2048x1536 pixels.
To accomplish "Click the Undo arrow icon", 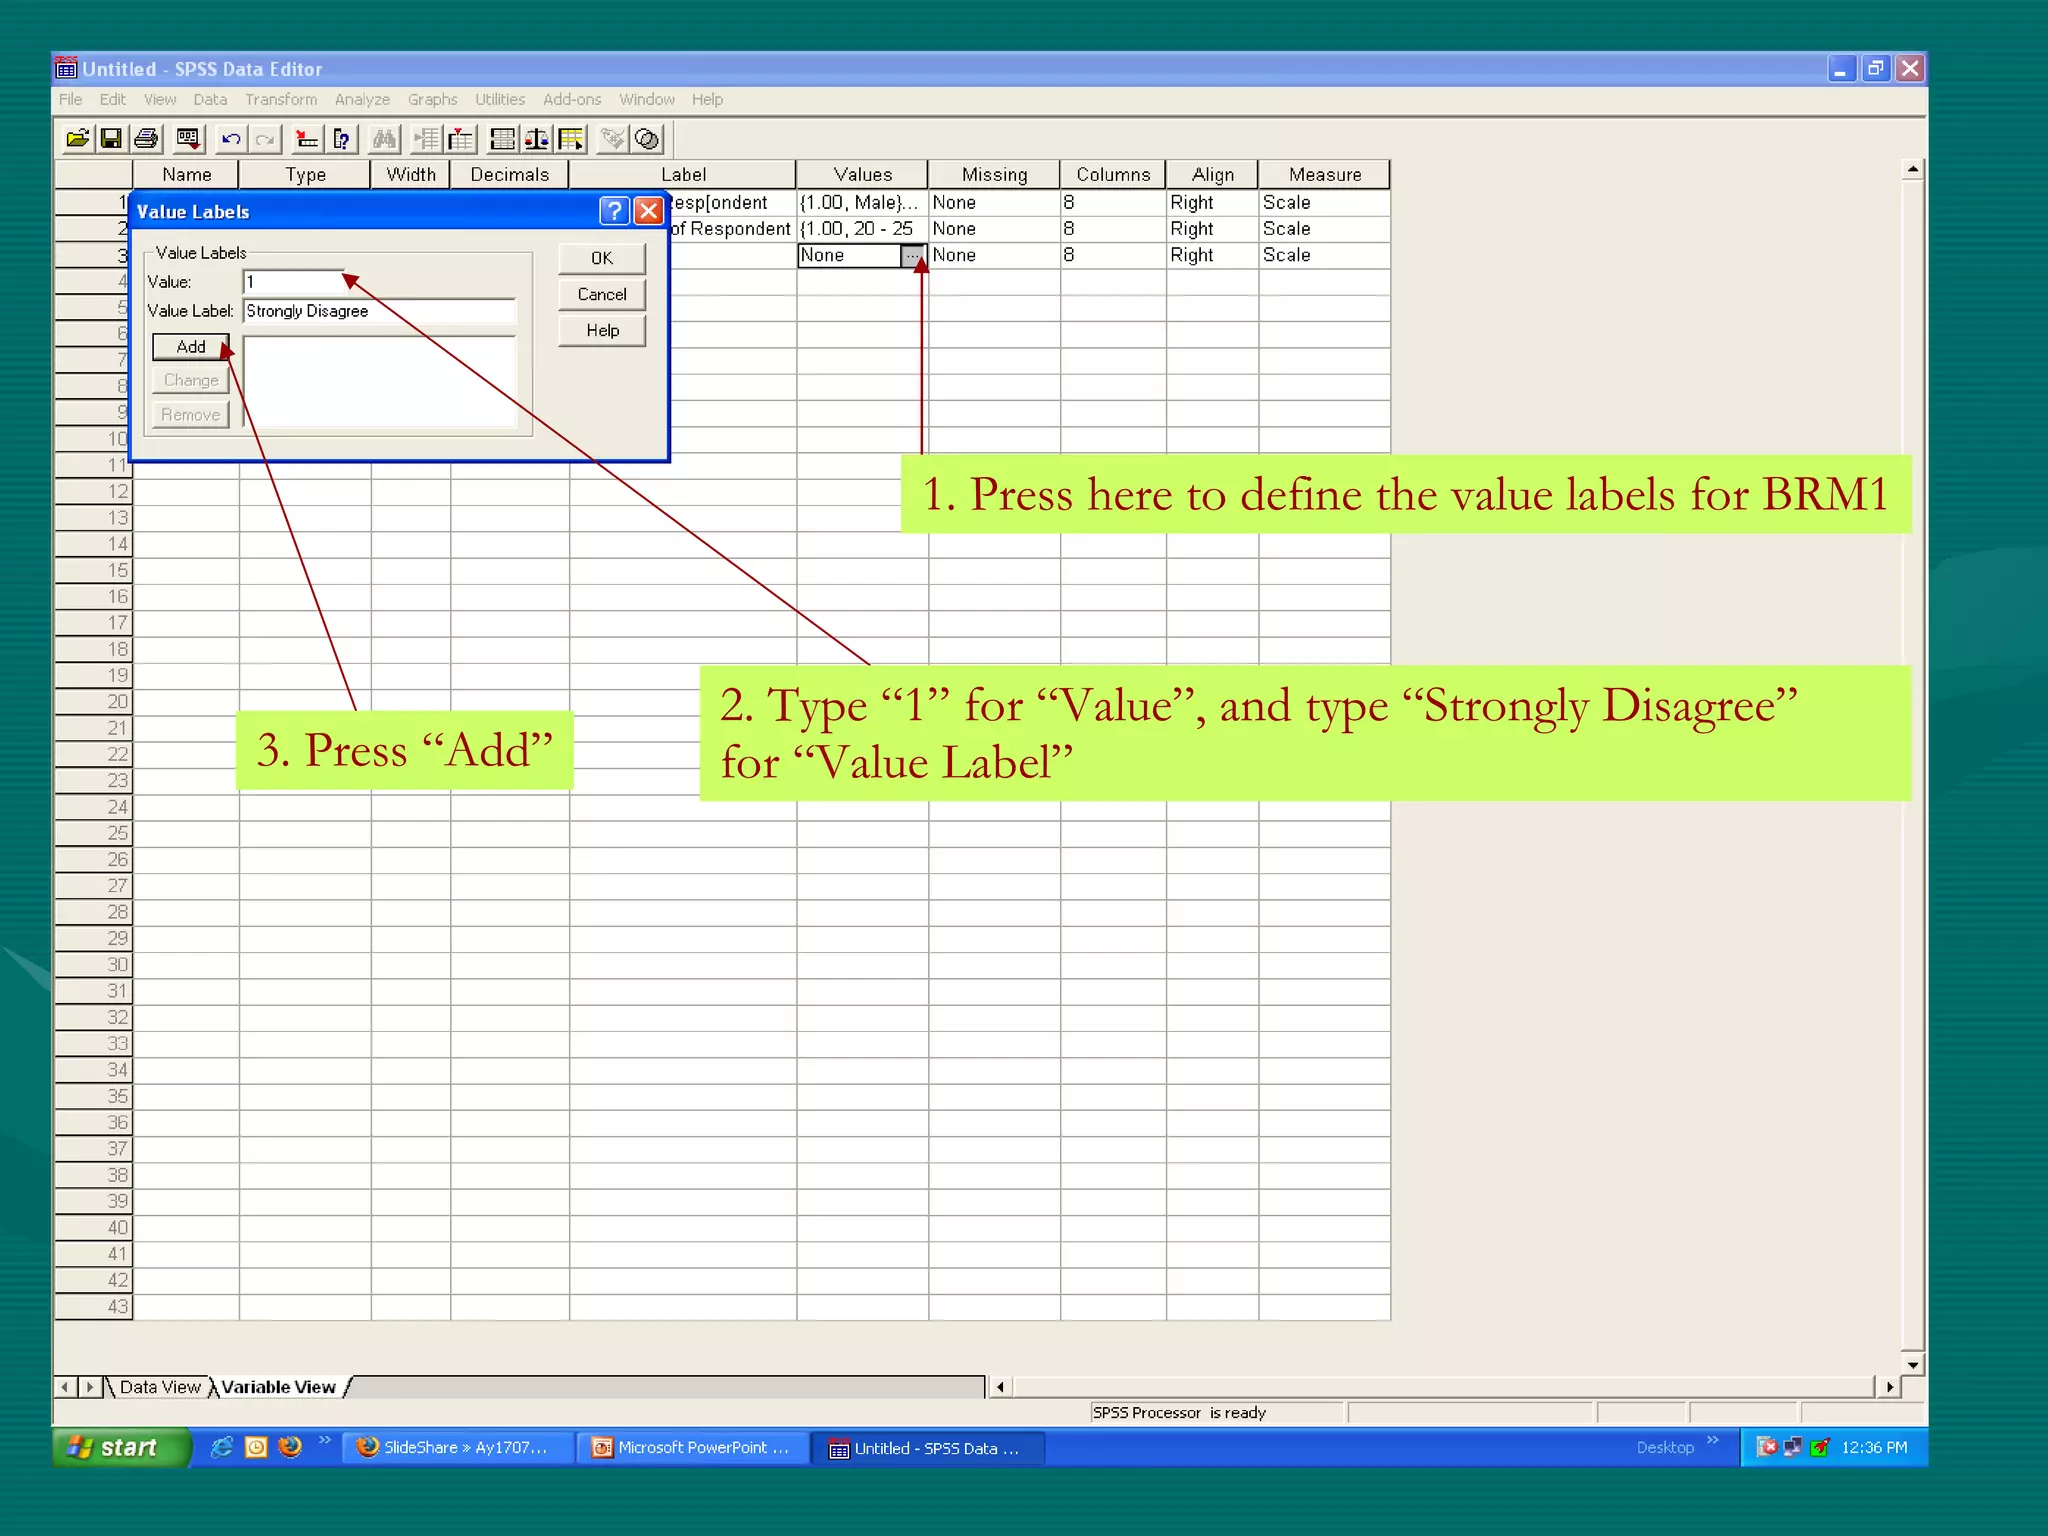I will [231, 139].
